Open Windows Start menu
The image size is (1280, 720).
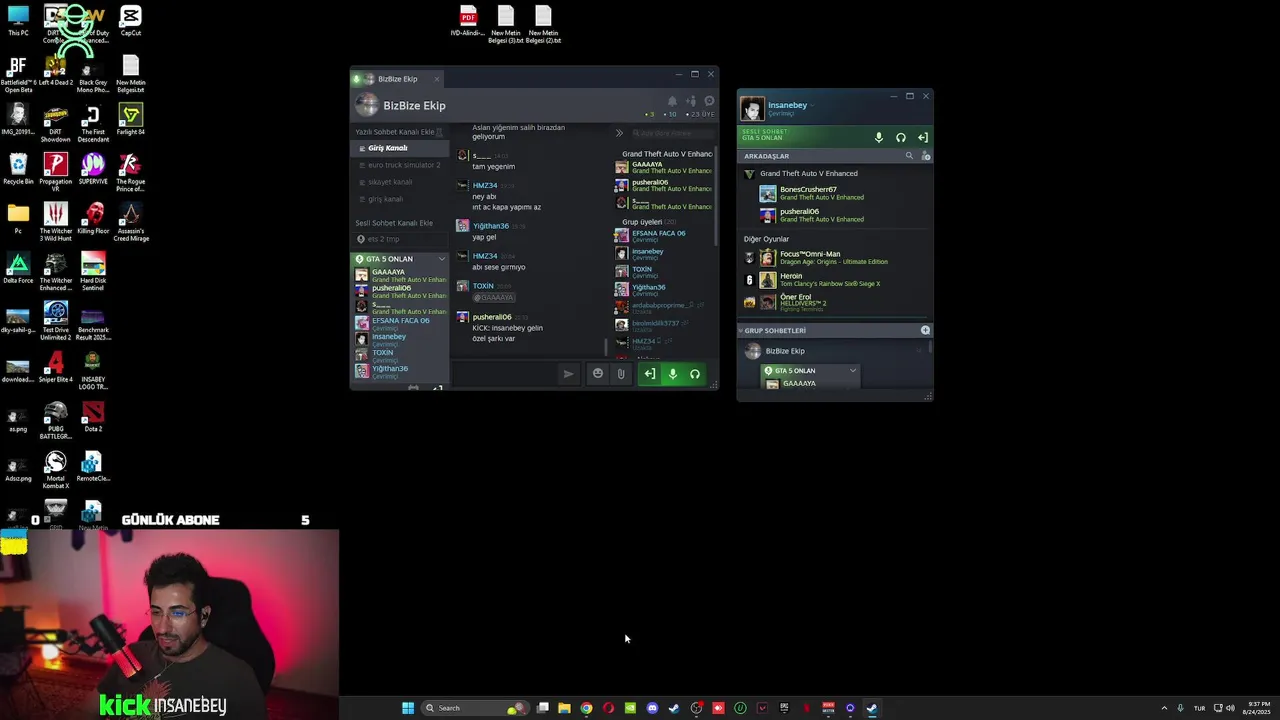408,708
